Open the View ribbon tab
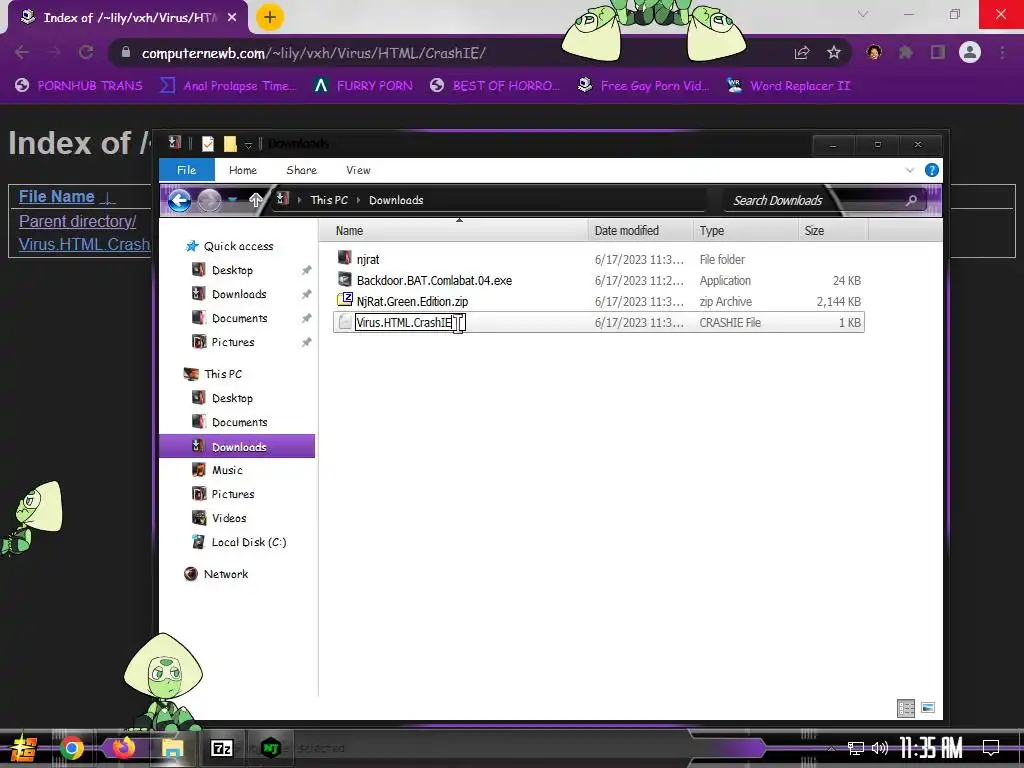This screenshot has height=768, width=1024. pos(358,170)
